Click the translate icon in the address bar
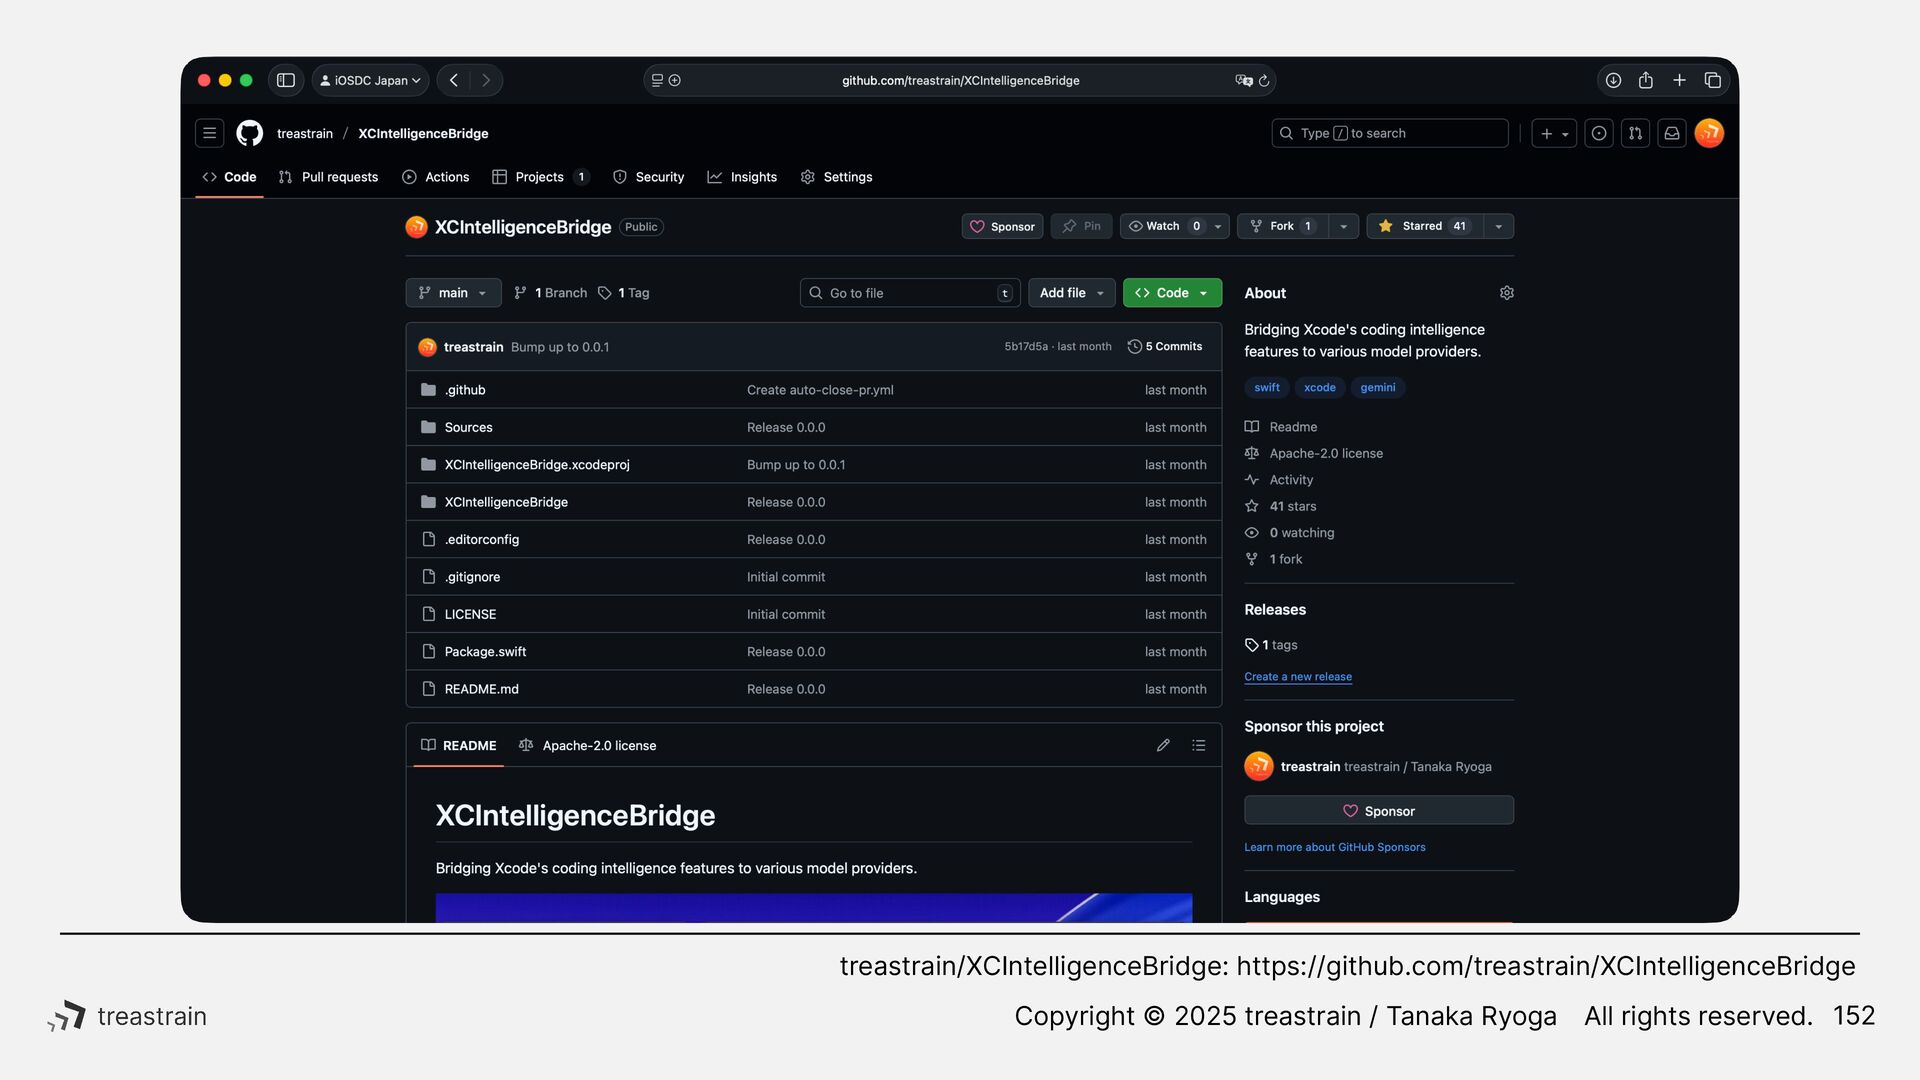1920x1080 pixels. (1243, 80)
